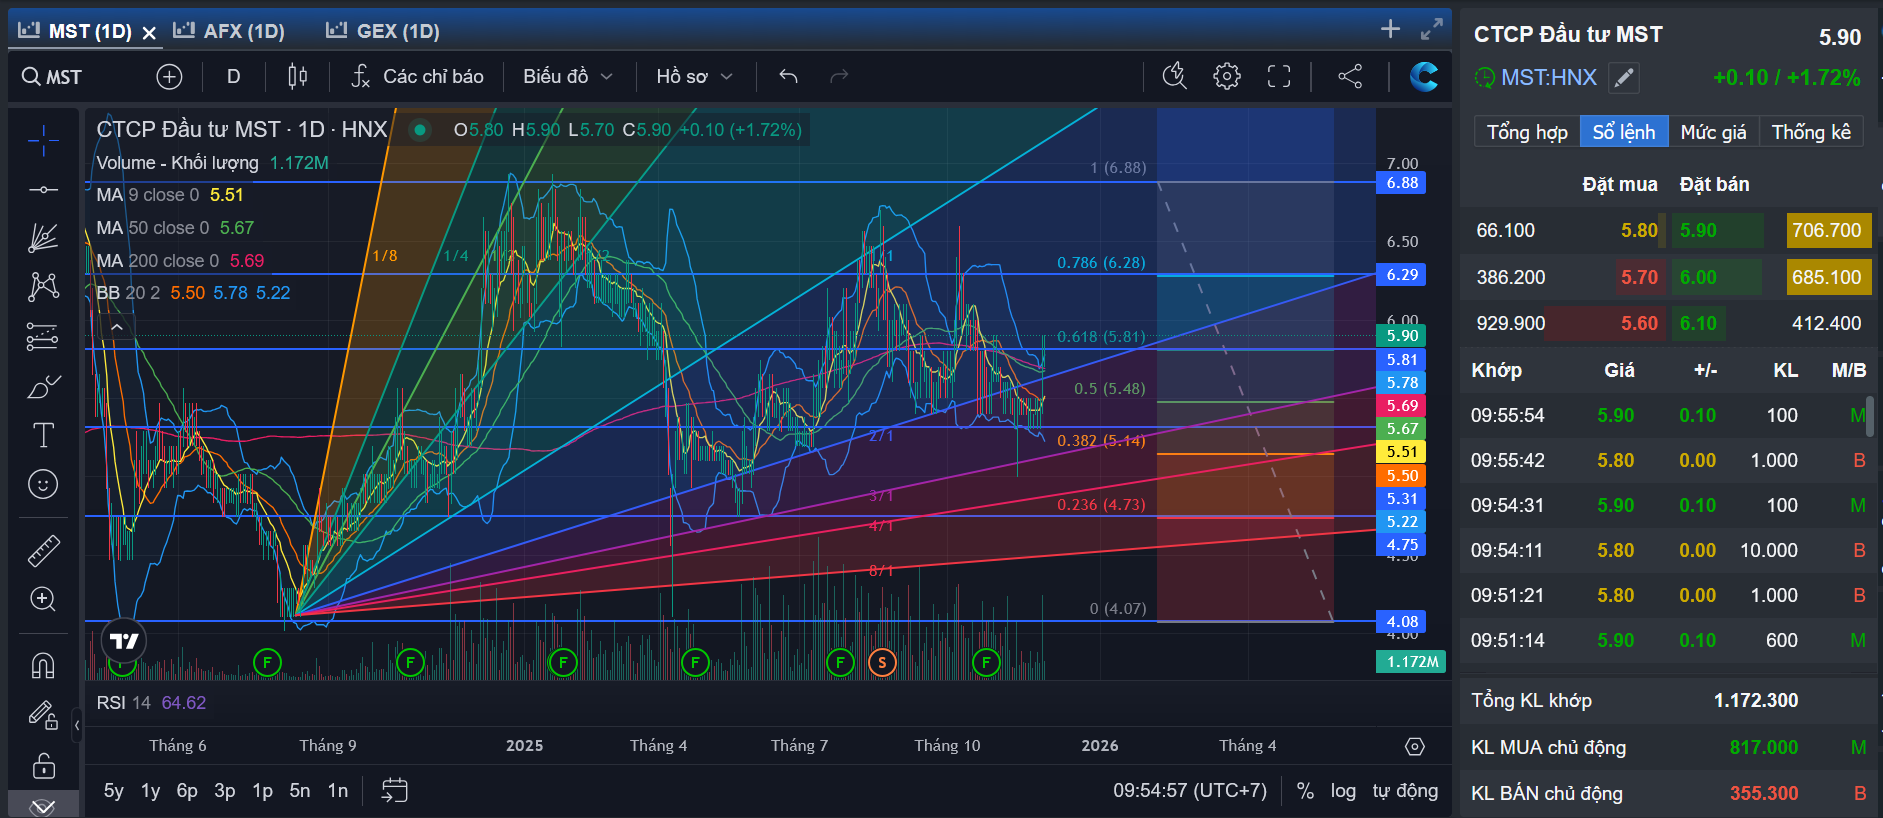Image resolution: width=1883 pixels, height=818 pixels.
Task: Expand the Biểu đồ dropdown
Action: pyautogui.click(x=568, y=76)
